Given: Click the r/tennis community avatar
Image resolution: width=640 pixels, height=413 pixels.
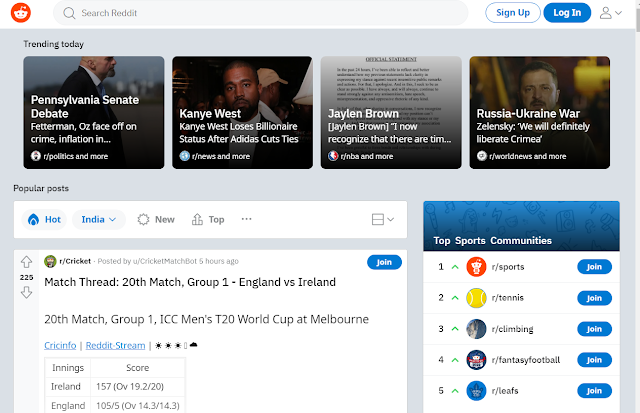Looking at the screenshot, I should pyautogui.click(x=476, y=298).
